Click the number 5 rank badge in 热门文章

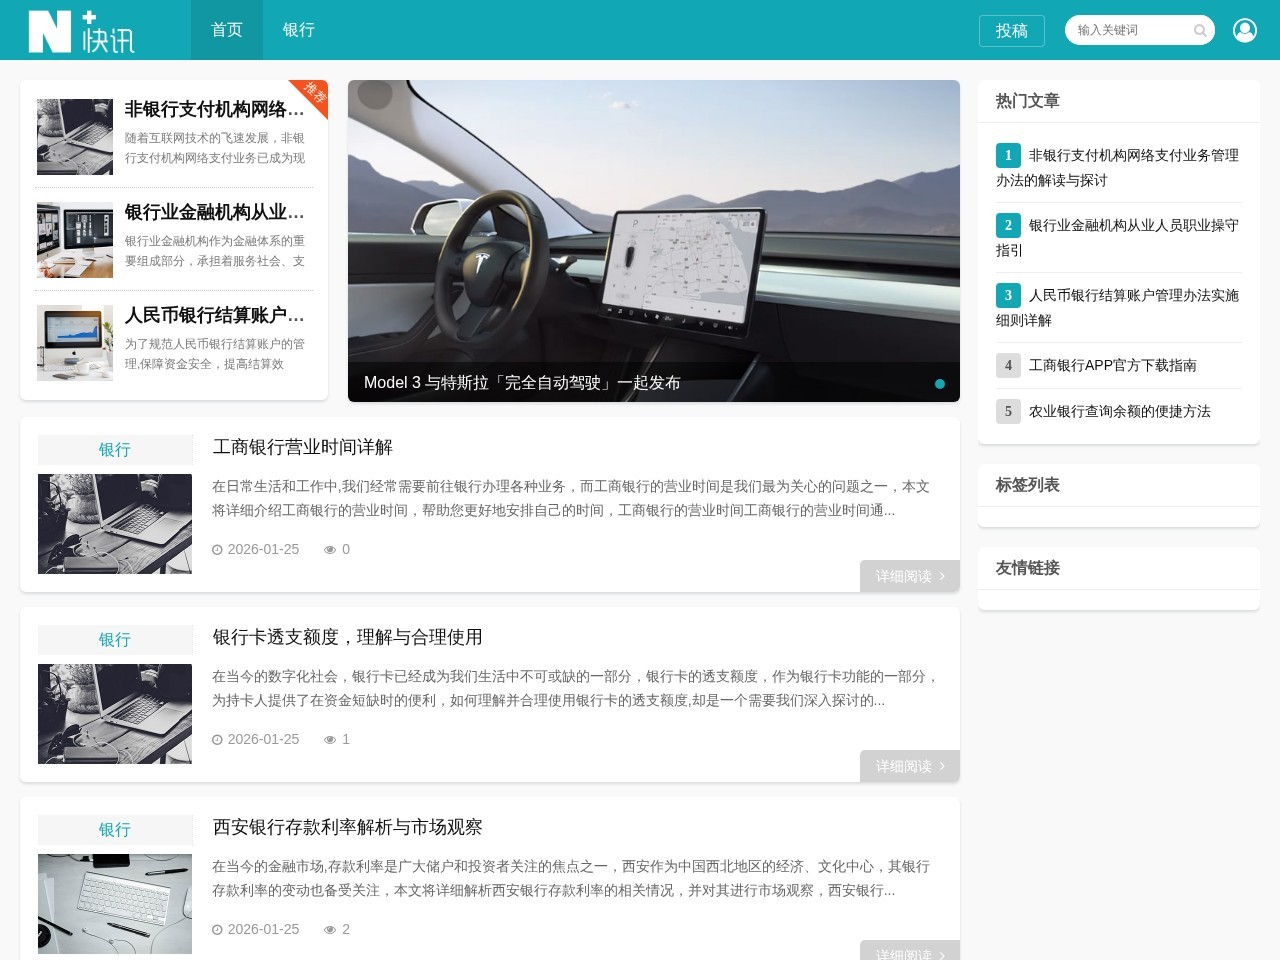[1008, 411]
